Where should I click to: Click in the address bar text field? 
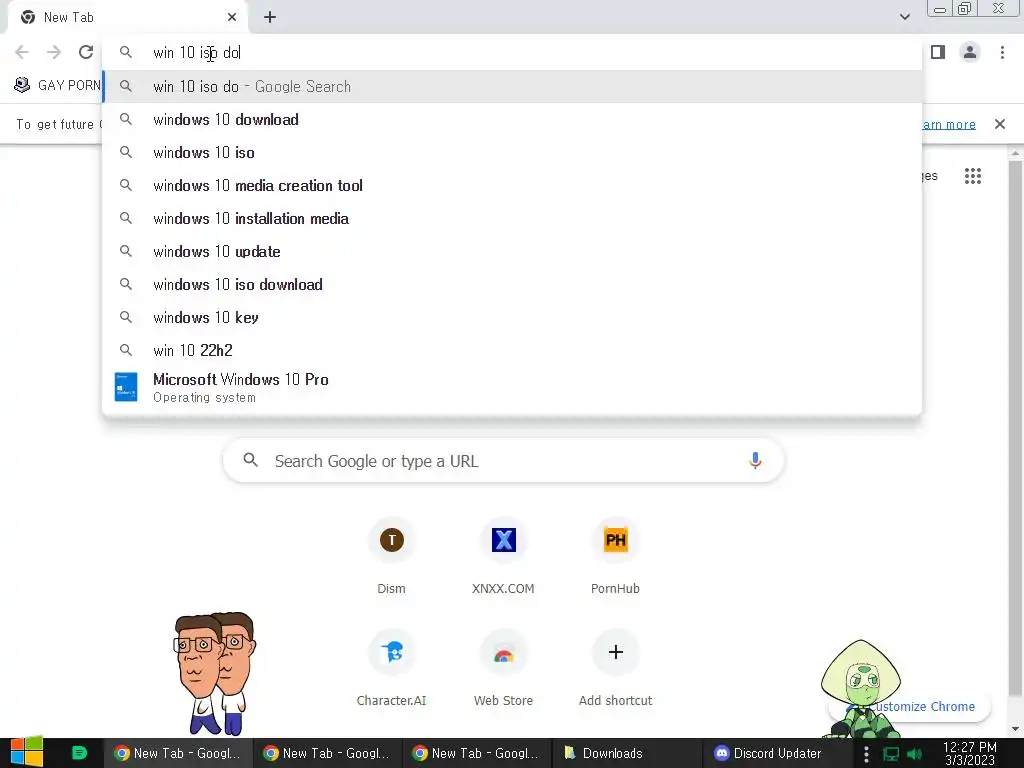pos(512,52)
